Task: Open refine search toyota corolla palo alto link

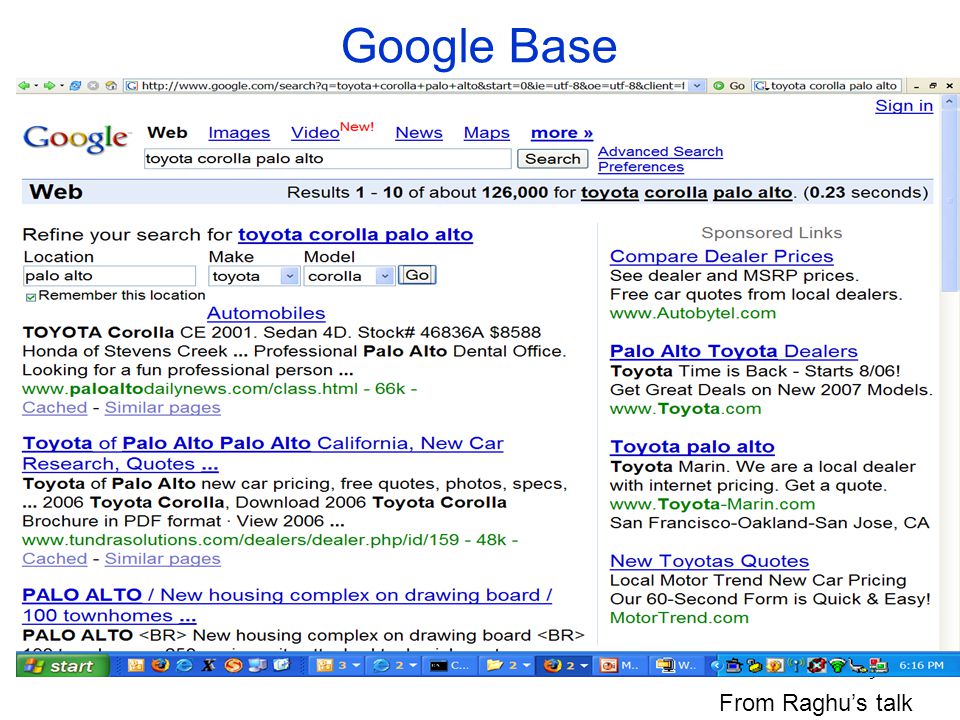Action: (x=355, y=235)
